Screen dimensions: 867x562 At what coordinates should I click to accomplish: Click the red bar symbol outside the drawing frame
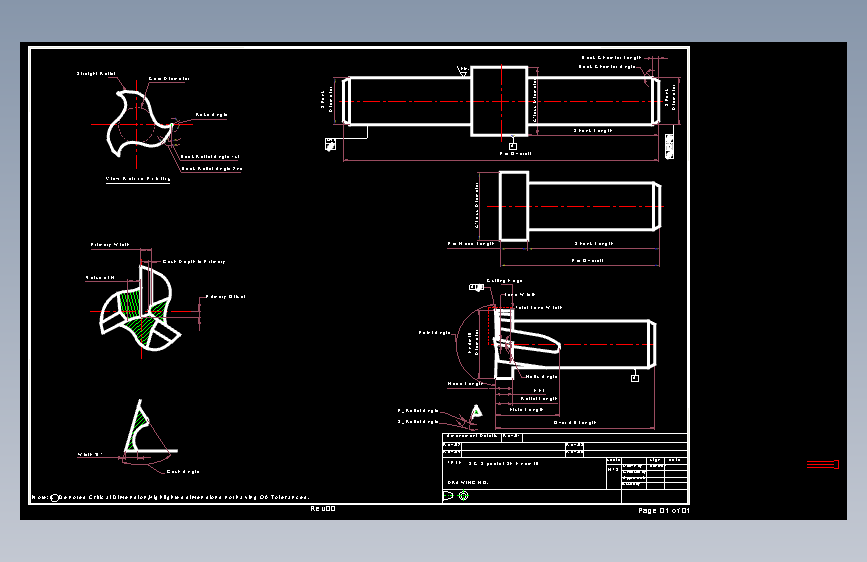(x=823, y=465)
